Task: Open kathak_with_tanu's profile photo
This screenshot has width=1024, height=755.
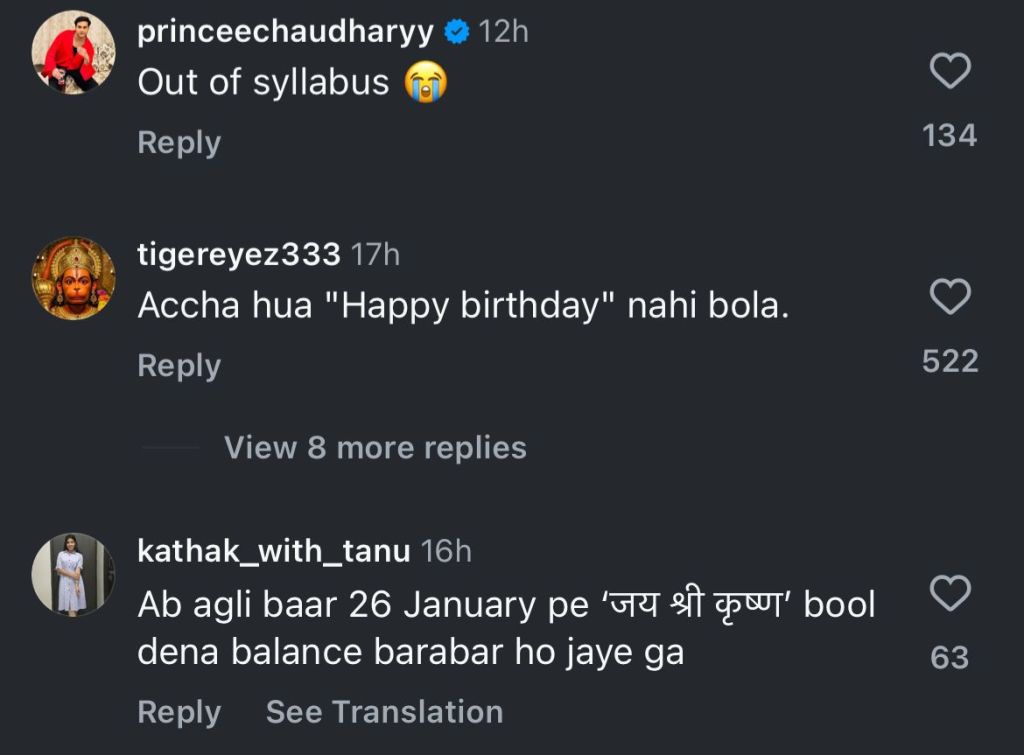Action: (x=73, y=574)
